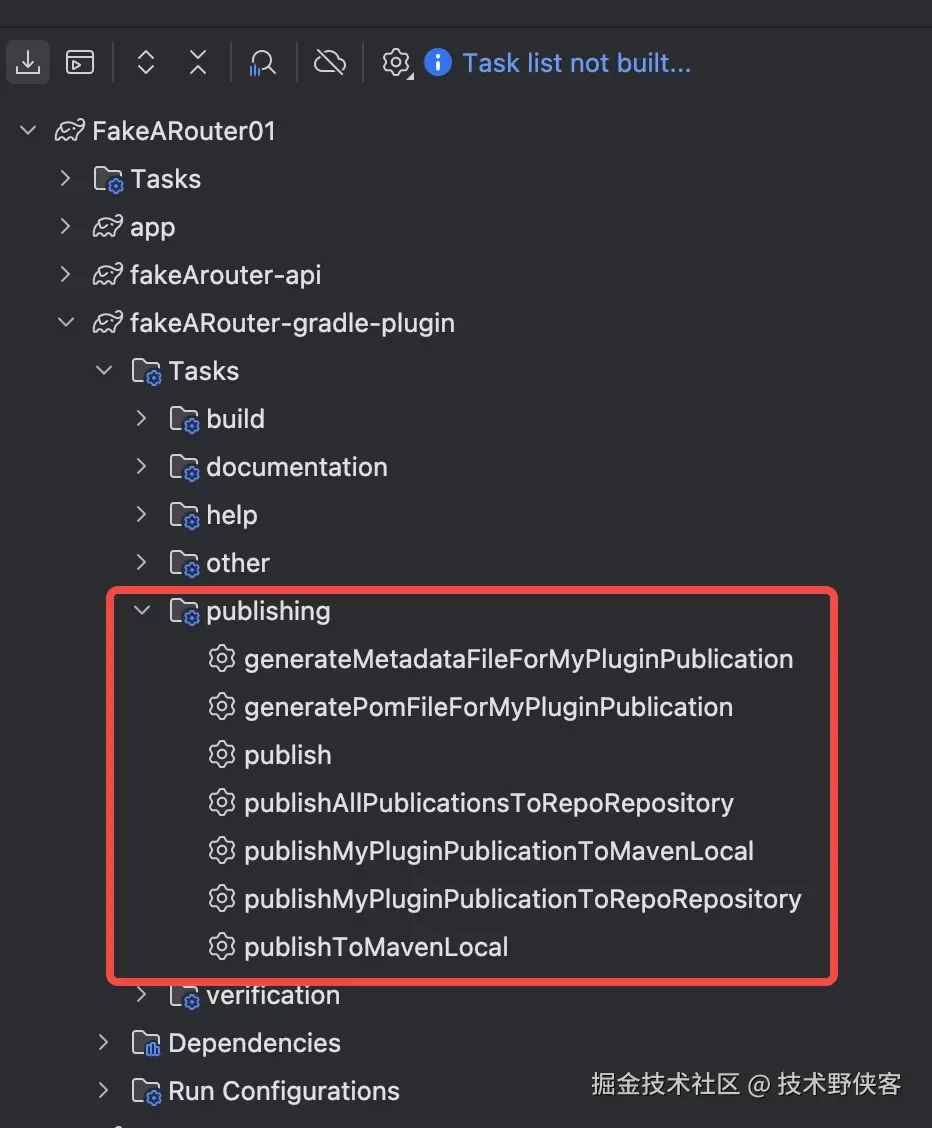Click the 'Task list not built...' link

[x=576, y=63]
